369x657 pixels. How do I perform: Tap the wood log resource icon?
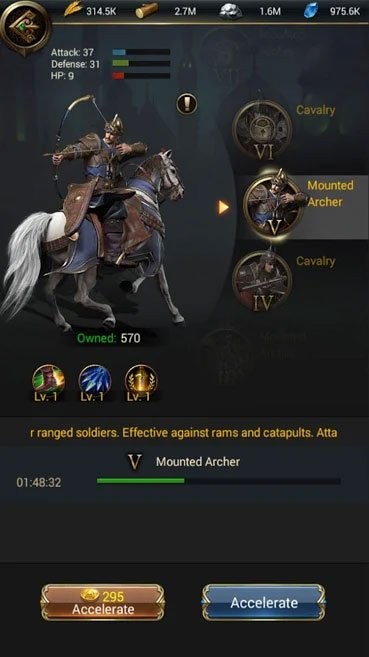coord(147,10)
